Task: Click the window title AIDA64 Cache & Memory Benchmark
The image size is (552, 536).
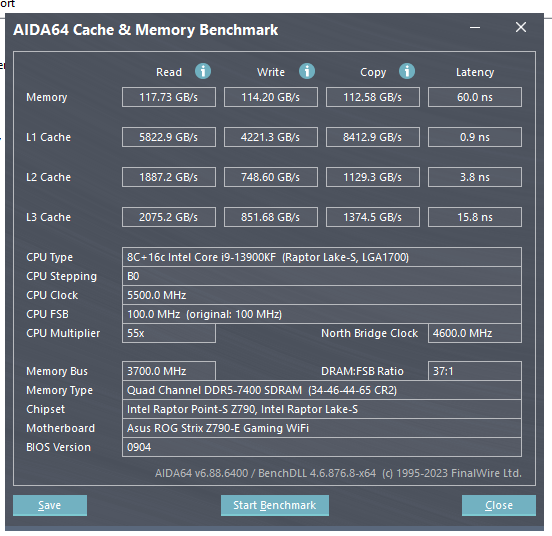Action: tap(145, 30)
